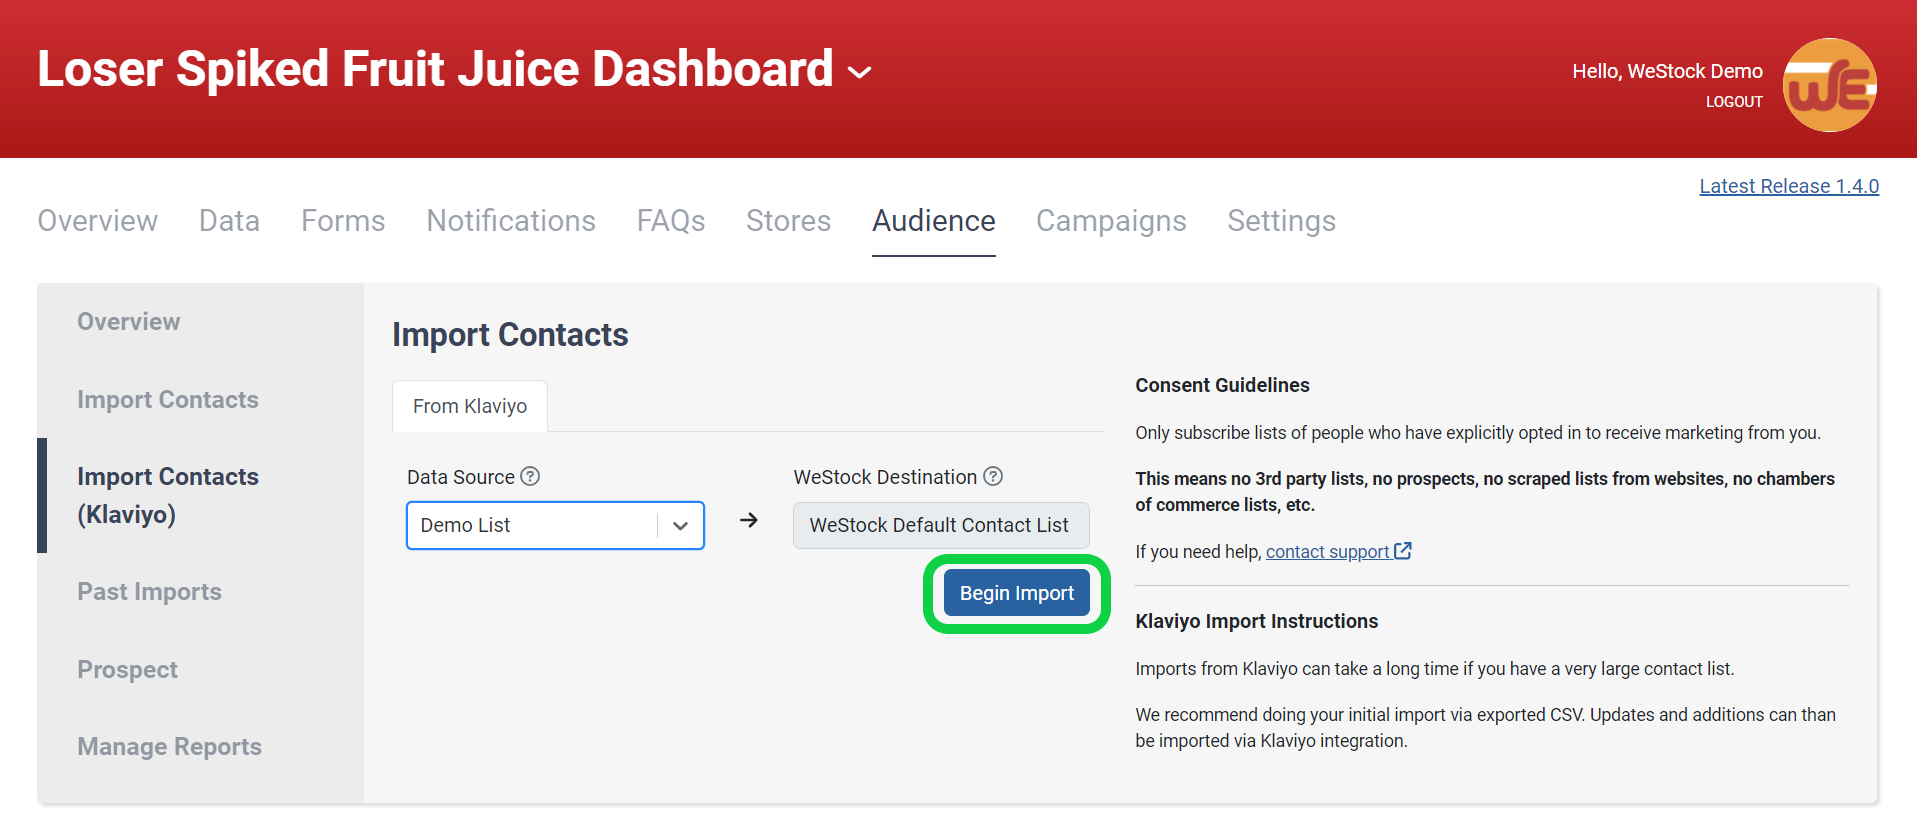Open sidebar Import Contacts page
Image resolution: width=1917 pixels, height=820 pixels.
(168, 400)
